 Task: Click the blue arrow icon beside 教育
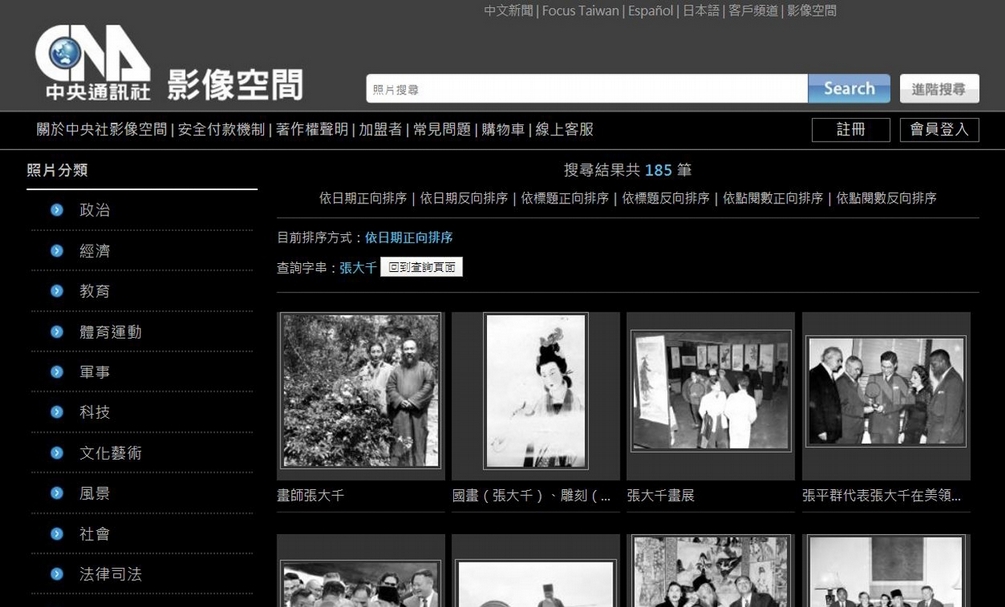tap(57, 291)
